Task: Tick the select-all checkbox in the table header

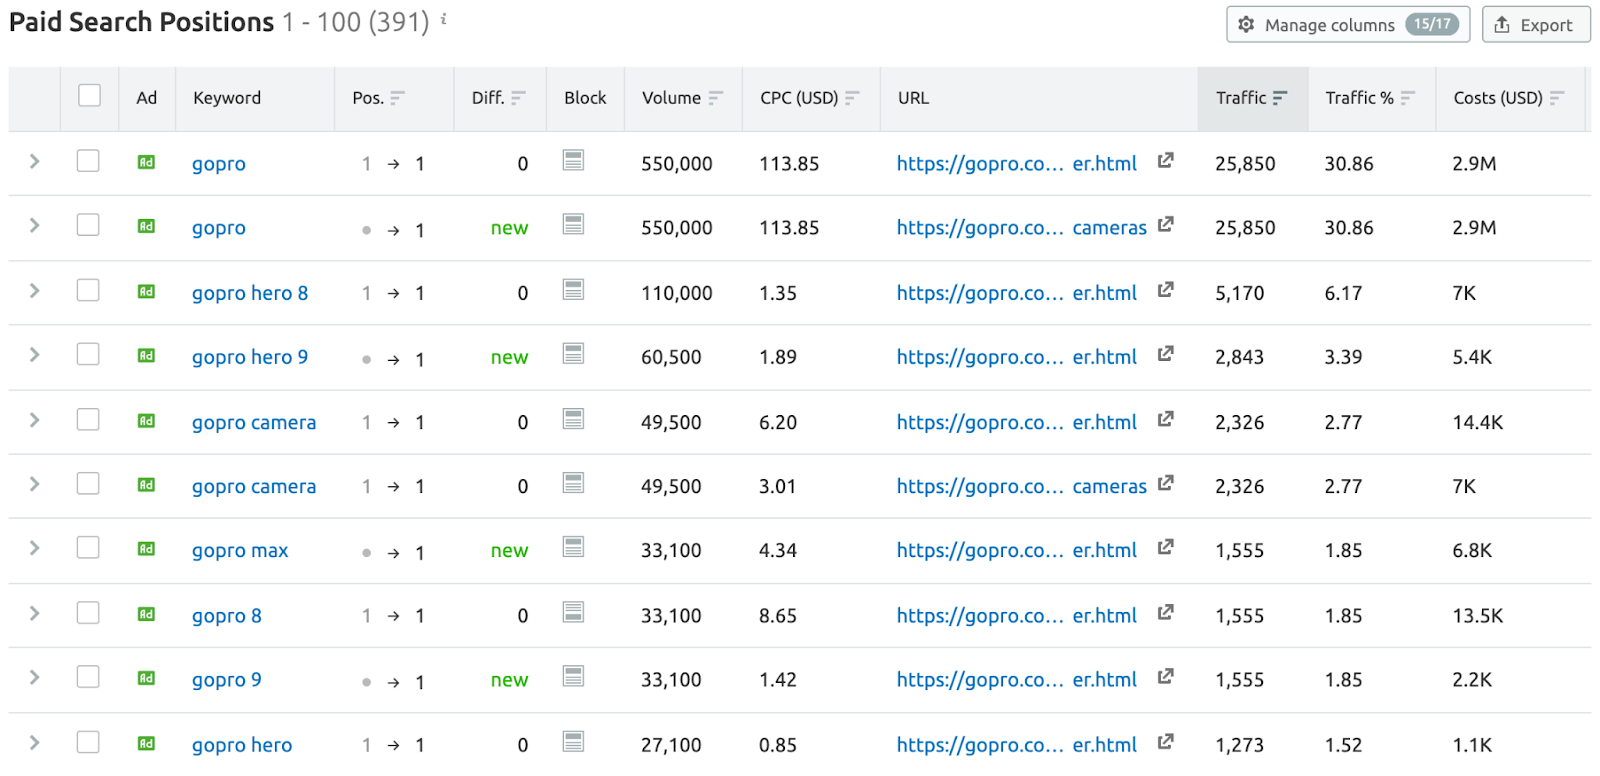Action: pos(89,95)
